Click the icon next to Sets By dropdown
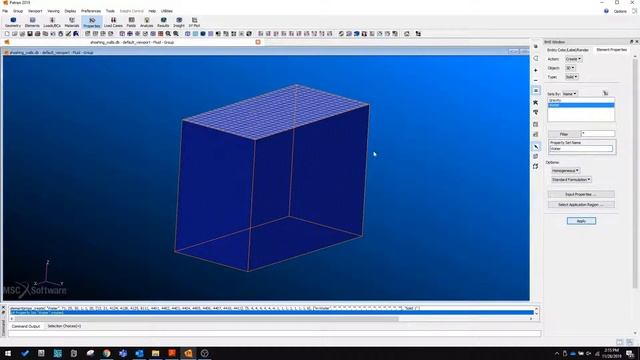Image resolution: width=640 pixels, height=360 pixels. point(605,93)
